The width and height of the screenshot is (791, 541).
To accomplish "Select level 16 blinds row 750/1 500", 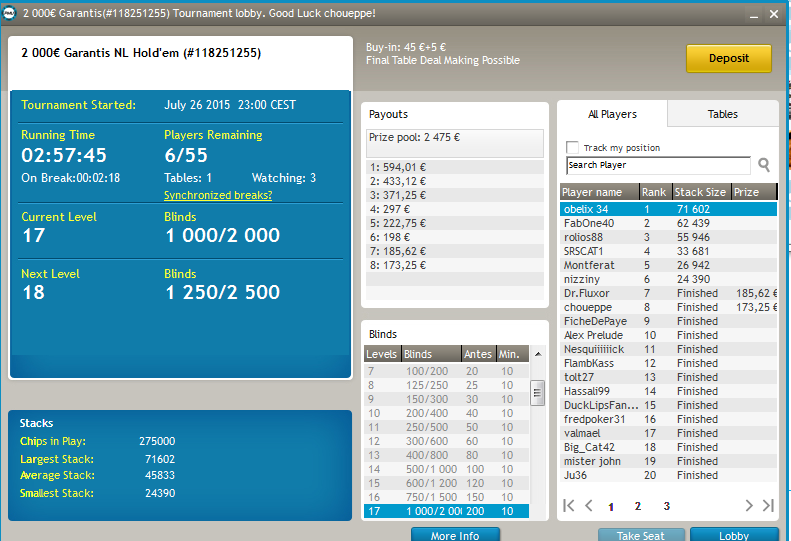I will pos(446,497).
